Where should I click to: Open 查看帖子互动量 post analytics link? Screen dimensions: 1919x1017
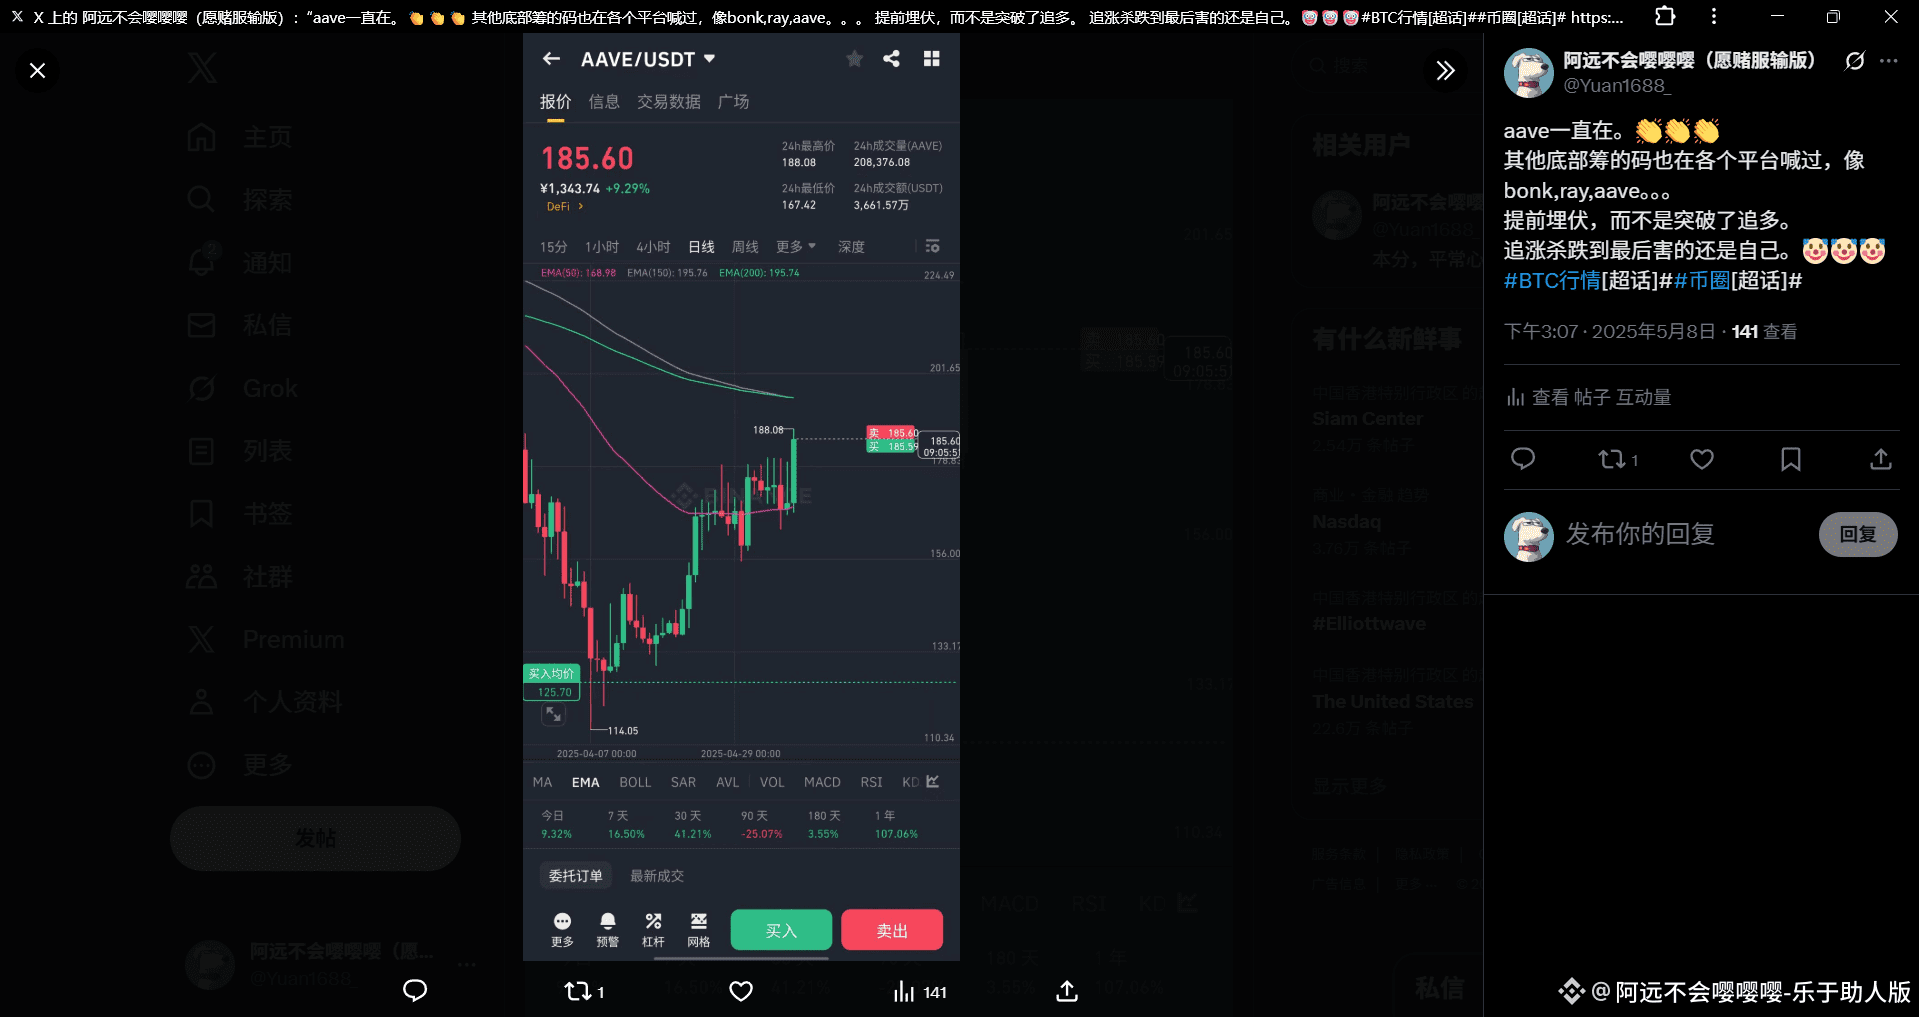1589,397
